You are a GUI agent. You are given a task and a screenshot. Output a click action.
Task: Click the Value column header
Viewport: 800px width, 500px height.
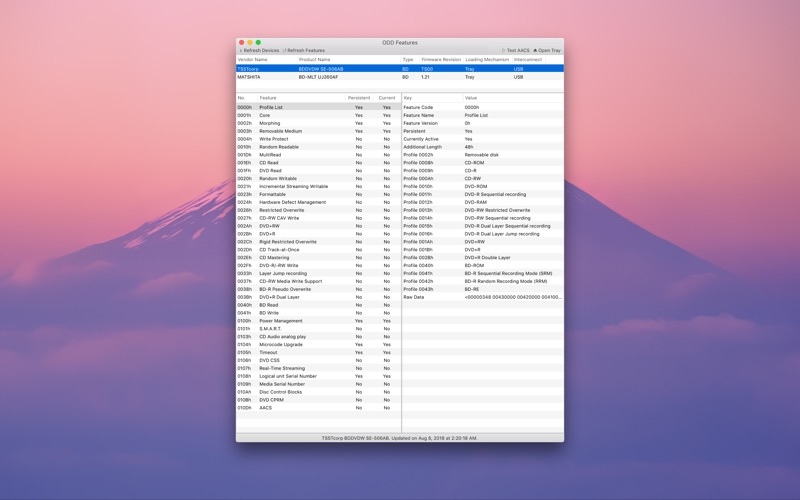point(513,98)
